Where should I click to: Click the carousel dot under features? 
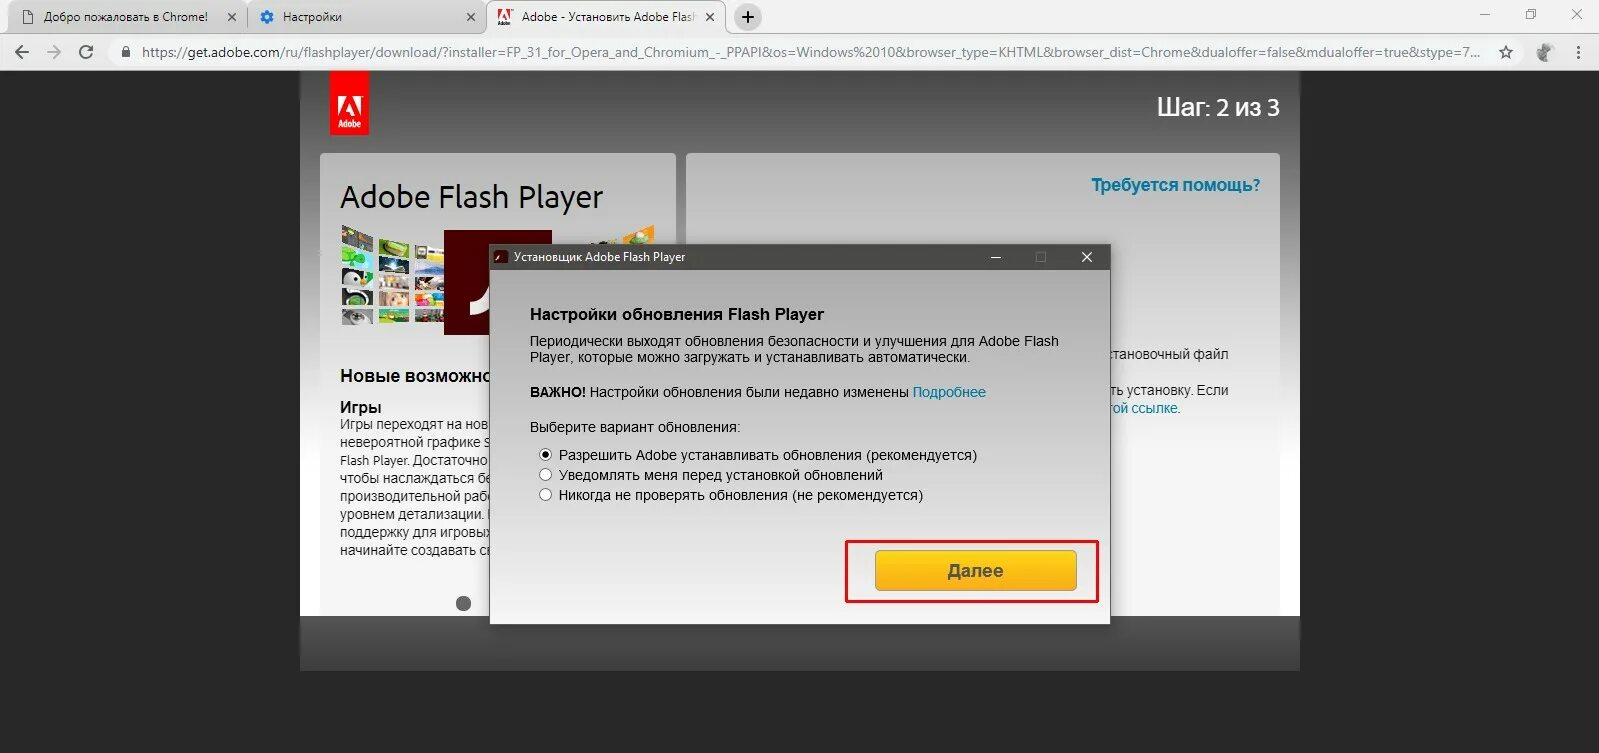point(463,603)
